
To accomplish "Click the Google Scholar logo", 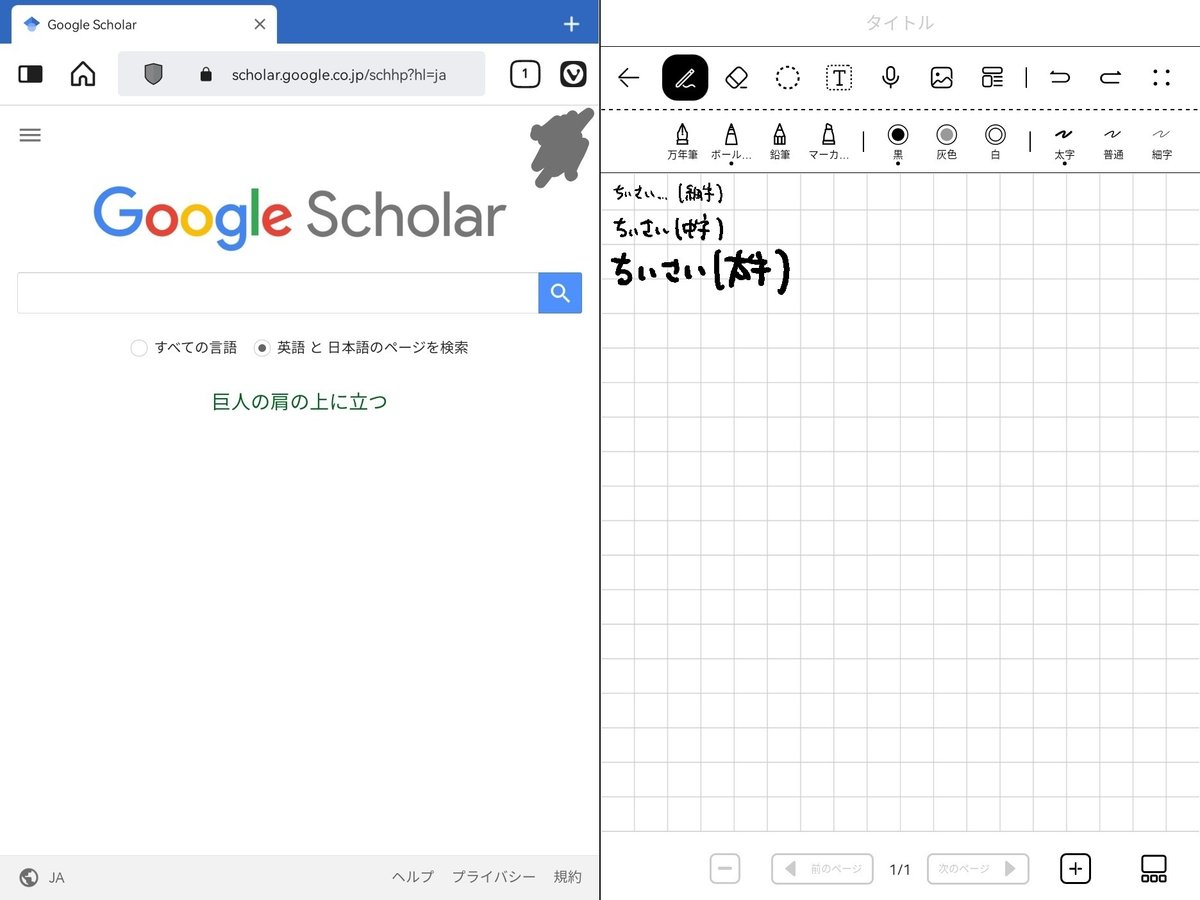I will click(x=300, y=218).
